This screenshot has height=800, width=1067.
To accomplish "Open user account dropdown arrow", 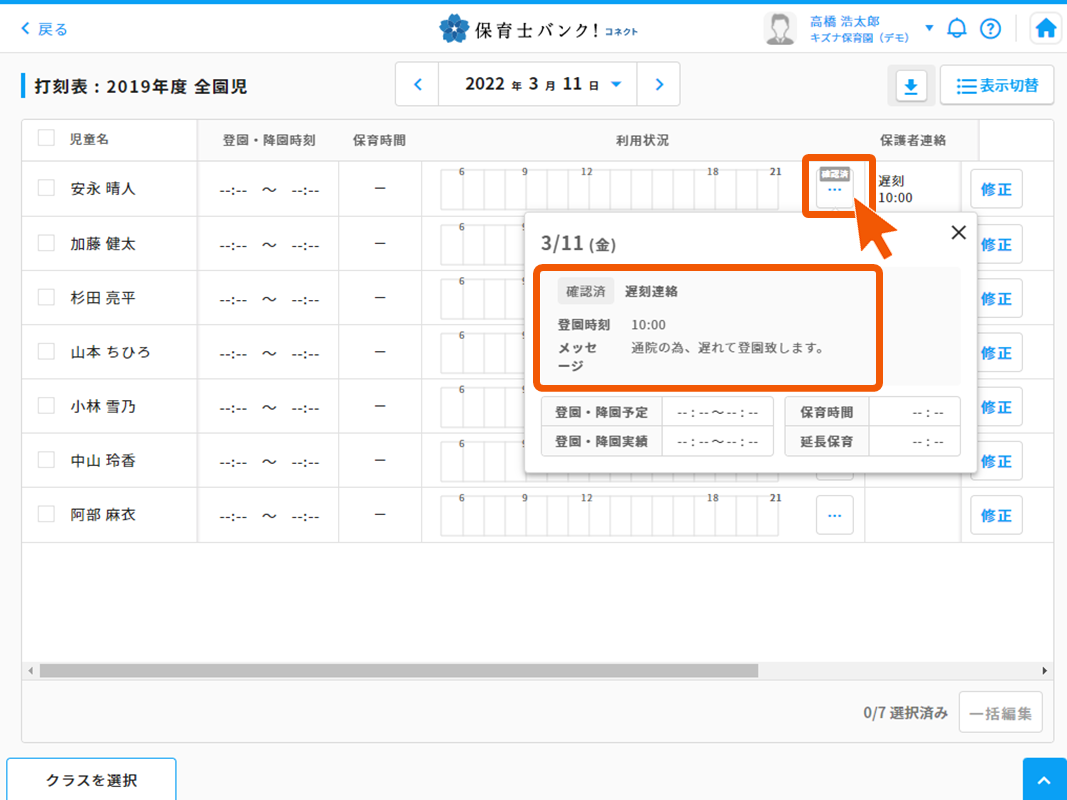I will 929,28.
